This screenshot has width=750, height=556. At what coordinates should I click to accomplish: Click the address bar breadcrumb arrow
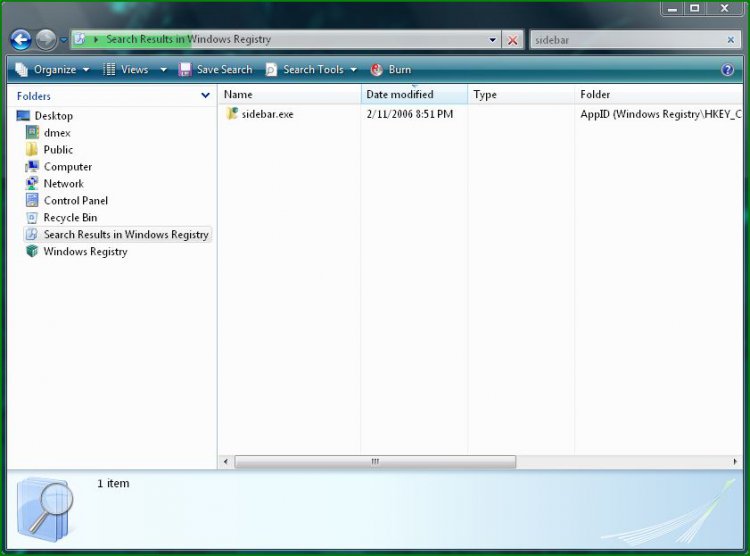click(x=96, y=40)
